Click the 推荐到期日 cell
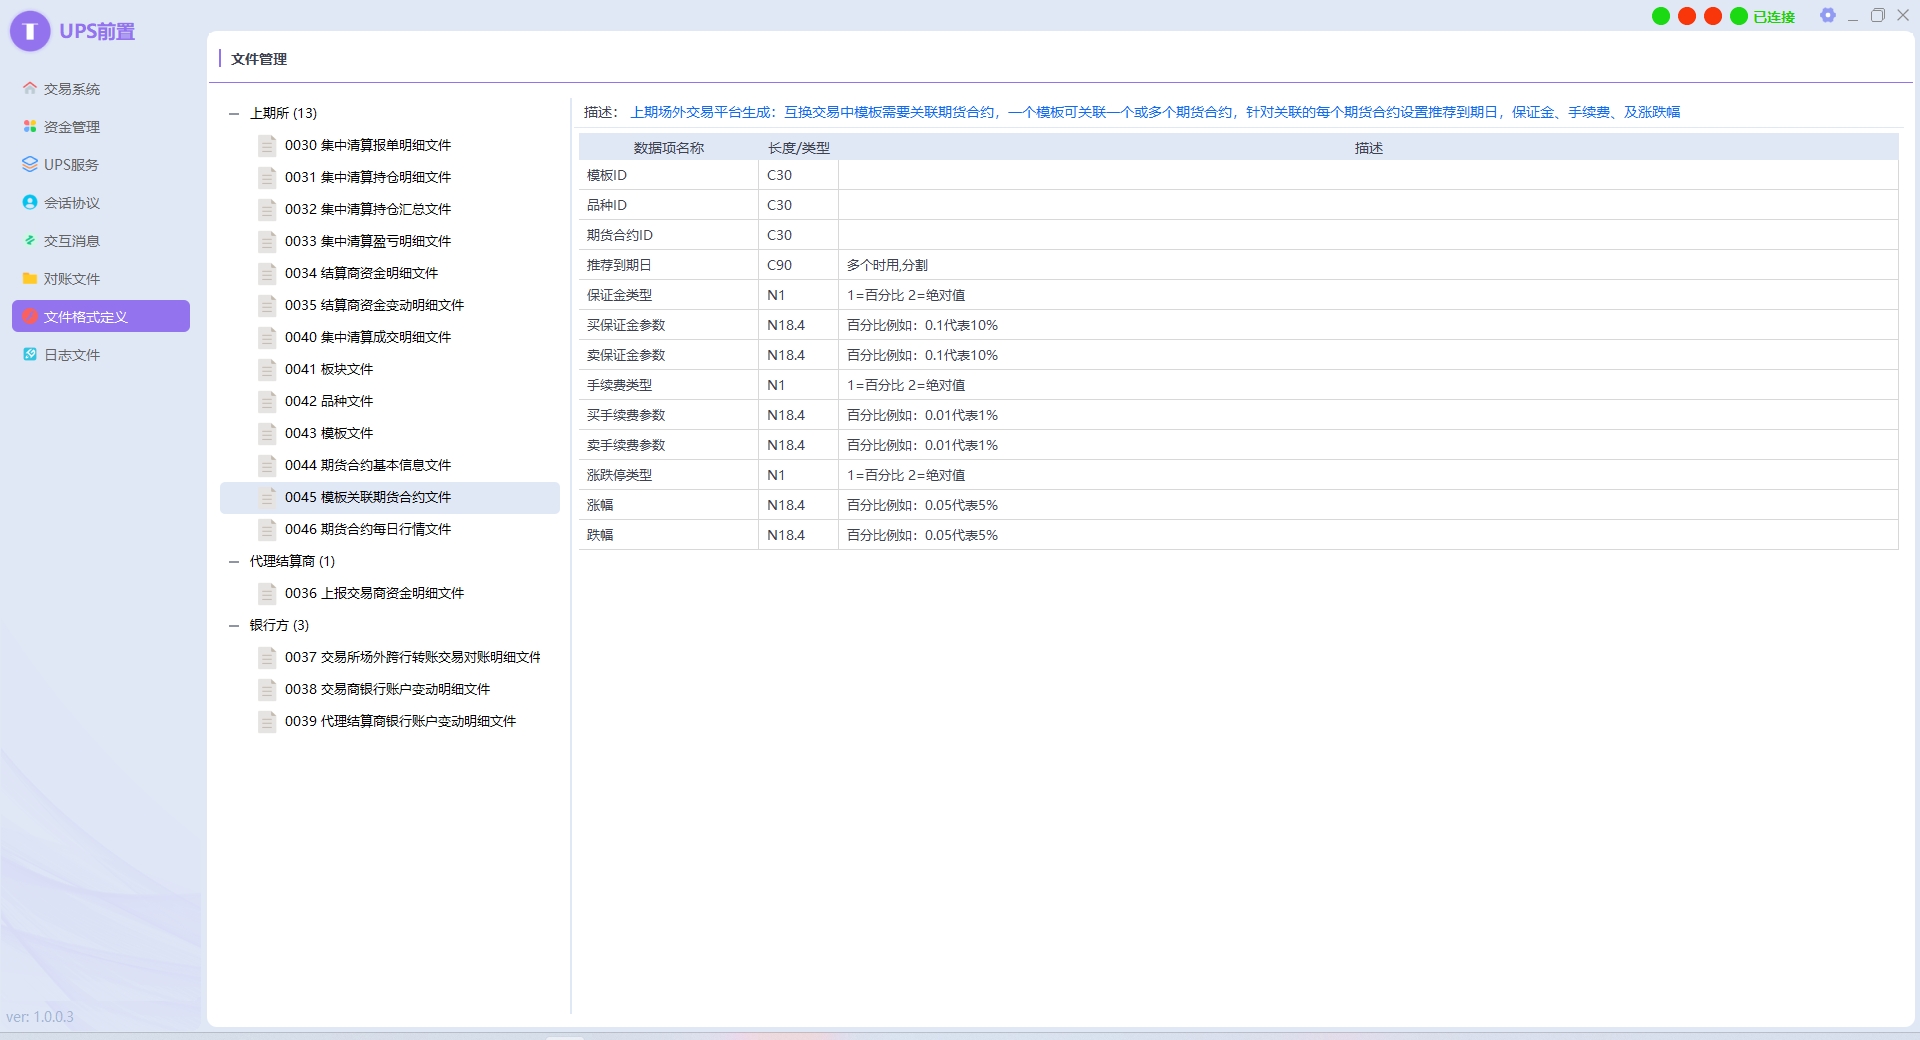1920x1040 pixels. point(669,265)
